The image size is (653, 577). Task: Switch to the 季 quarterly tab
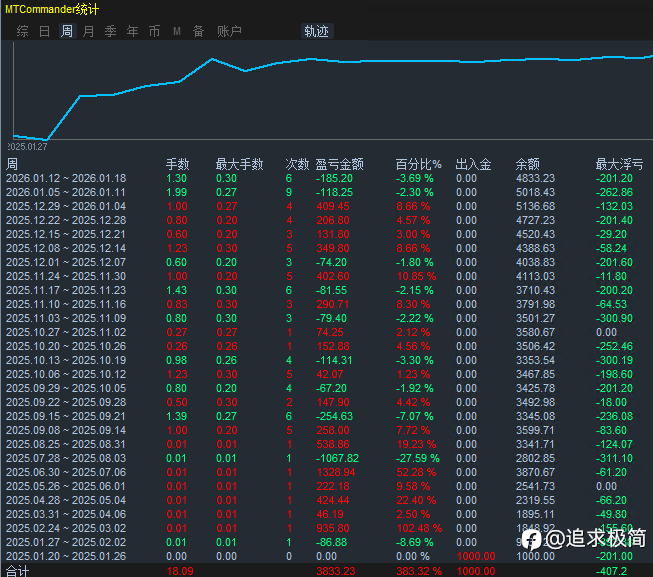(x=111, y=31)
